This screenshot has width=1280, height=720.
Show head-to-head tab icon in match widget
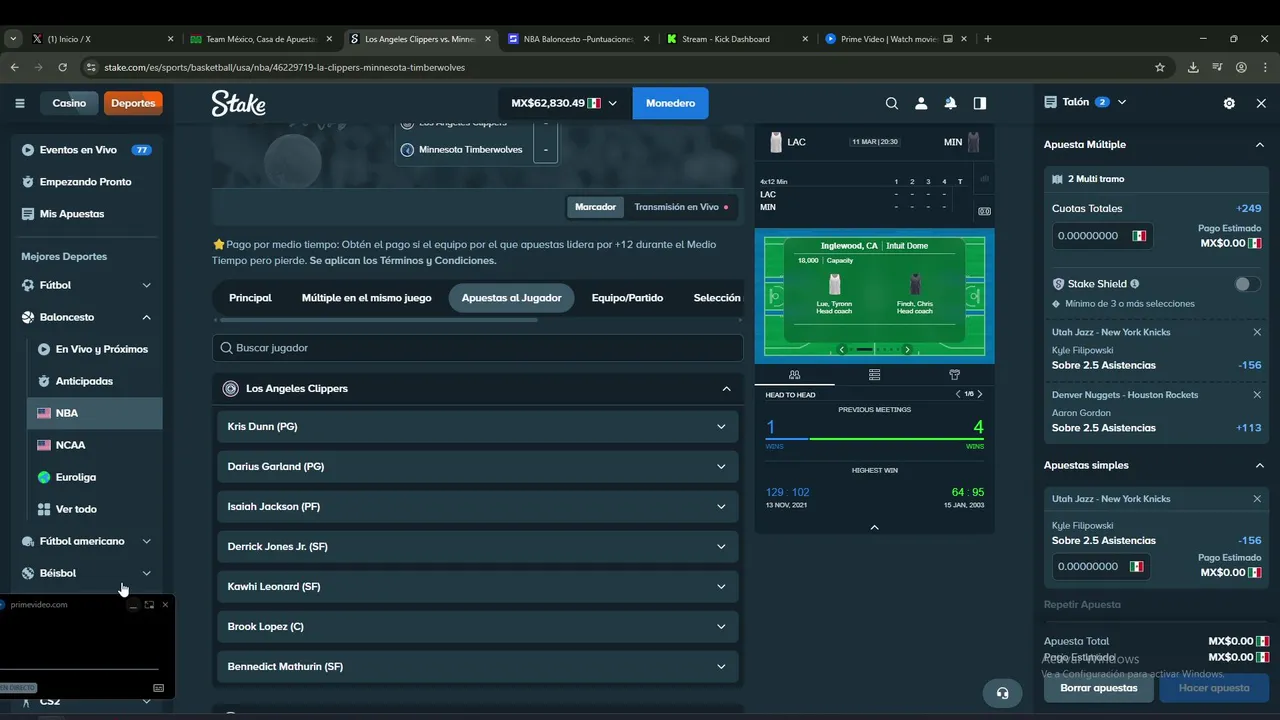pyautogui.click(x=794, y=375)
